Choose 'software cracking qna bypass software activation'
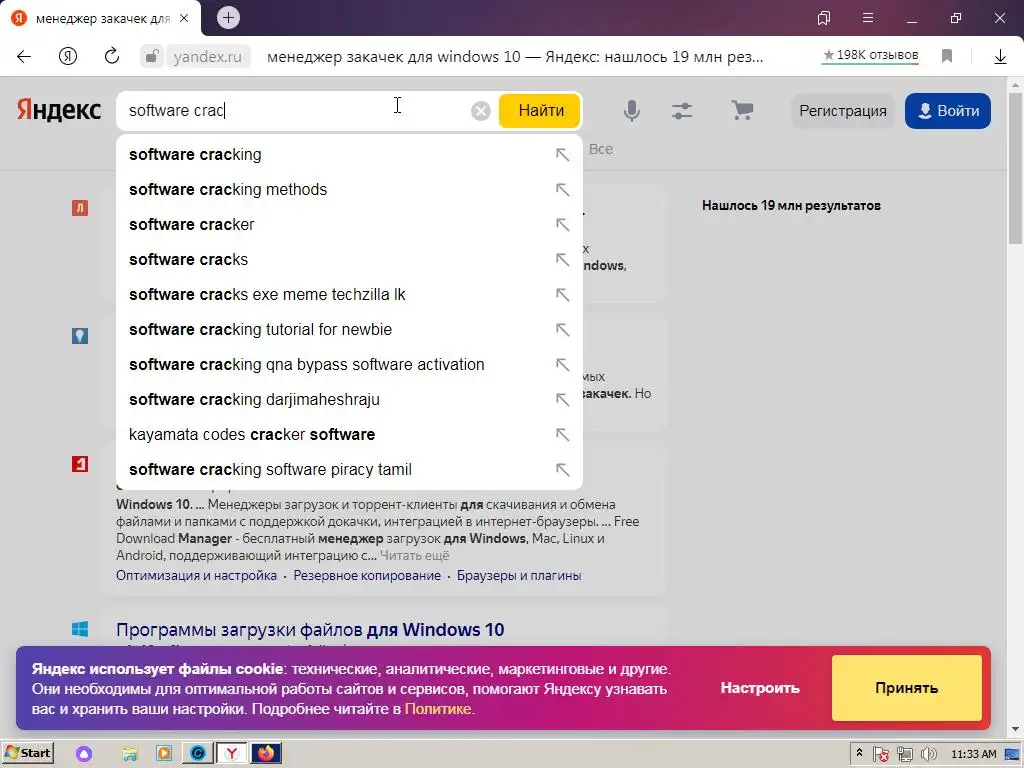 pyautogui.click(x=349, y=364)
